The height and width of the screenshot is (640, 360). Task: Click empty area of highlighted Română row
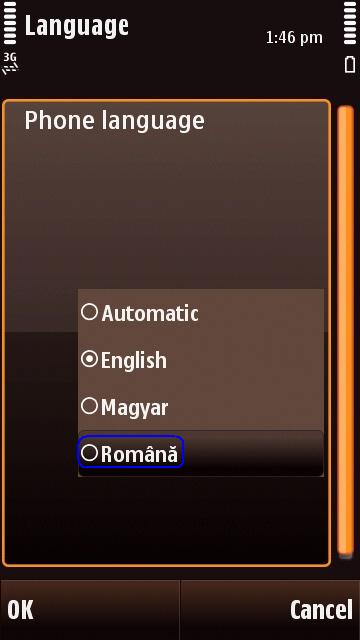(253, 453)
